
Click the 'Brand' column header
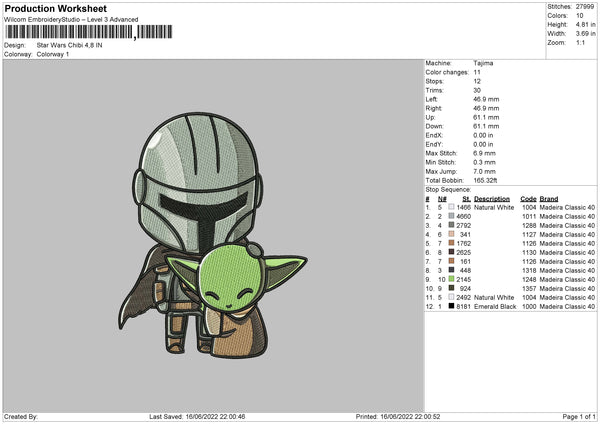(x=549, y=199)
